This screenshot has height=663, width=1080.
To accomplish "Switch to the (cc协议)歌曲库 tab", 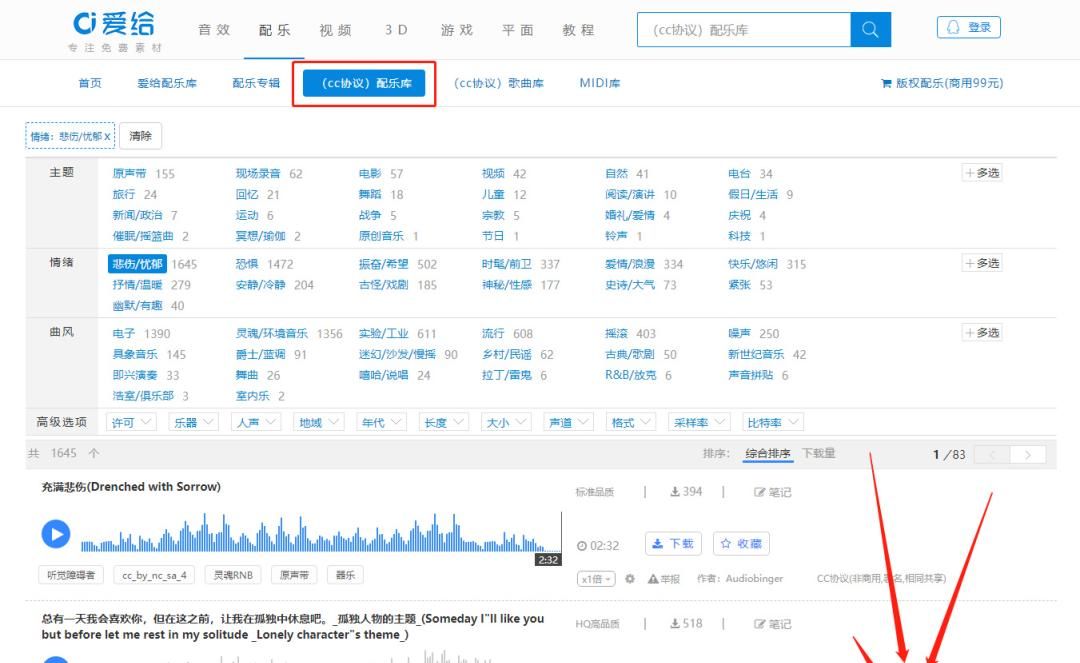I will 498,83.
